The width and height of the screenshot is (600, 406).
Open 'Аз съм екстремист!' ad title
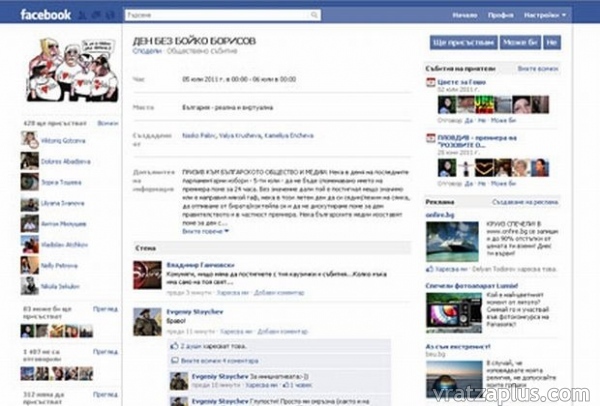pos(458,347)
